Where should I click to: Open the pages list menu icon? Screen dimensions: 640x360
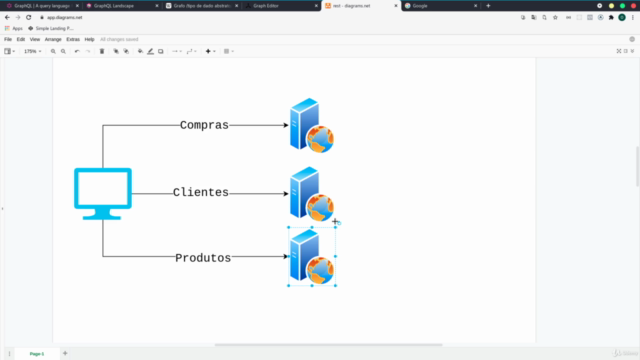9,354
